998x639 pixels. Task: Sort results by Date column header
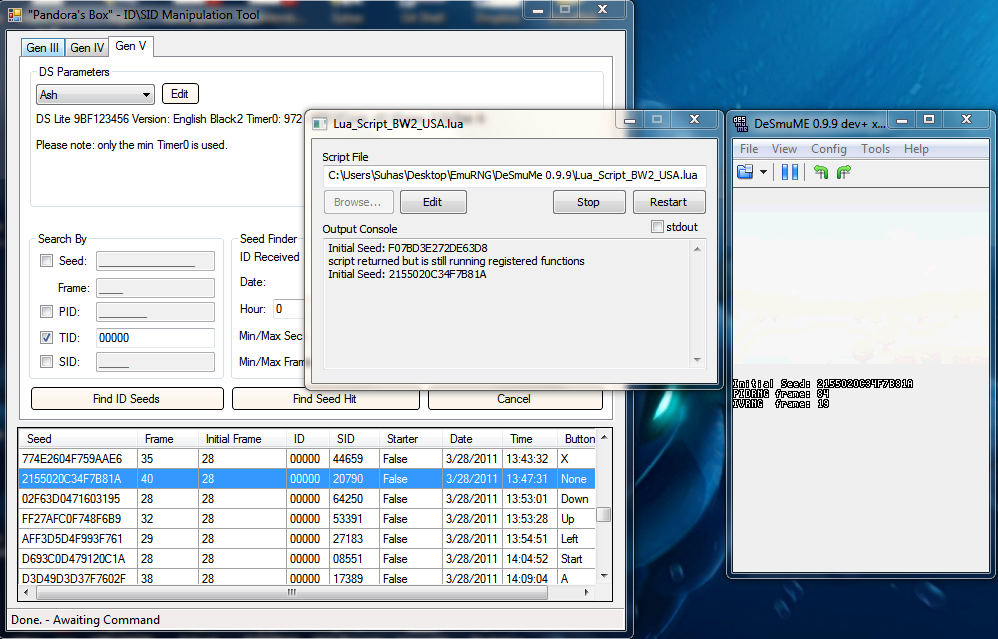[x=472, y=439]
